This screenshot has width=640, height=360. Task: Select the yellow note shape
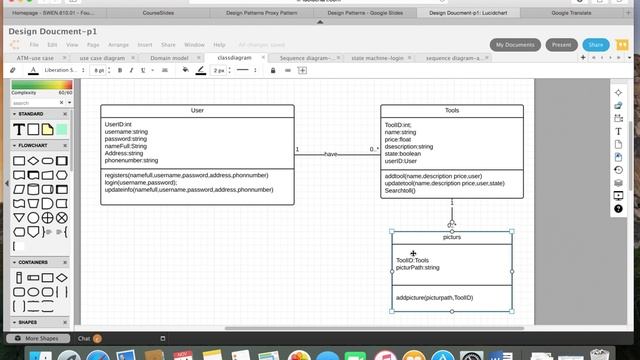47,130
